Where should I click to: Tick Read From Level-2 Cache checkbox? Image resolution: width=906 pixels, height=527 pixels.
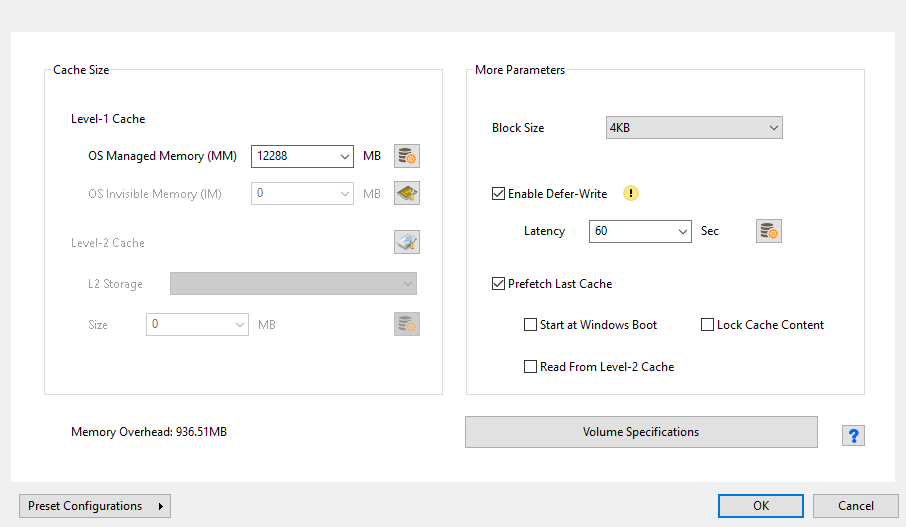click(531, 367)
